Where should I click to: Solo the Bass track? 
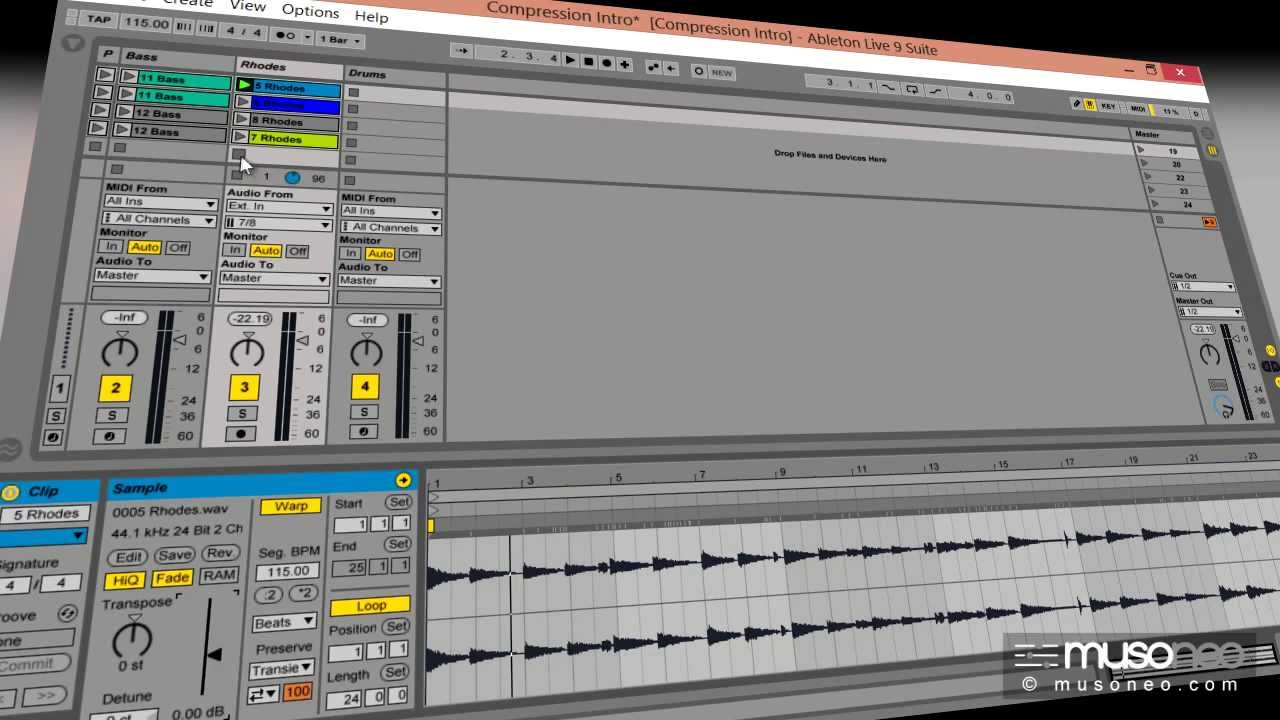pyautogui.click(x=112, y=416)
